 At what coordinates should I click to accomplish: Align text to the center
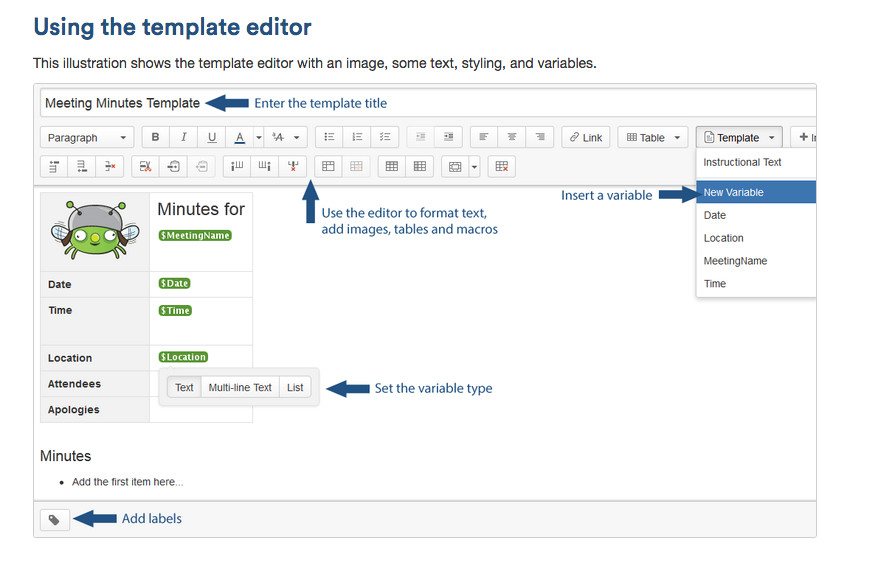pos(512,137)
